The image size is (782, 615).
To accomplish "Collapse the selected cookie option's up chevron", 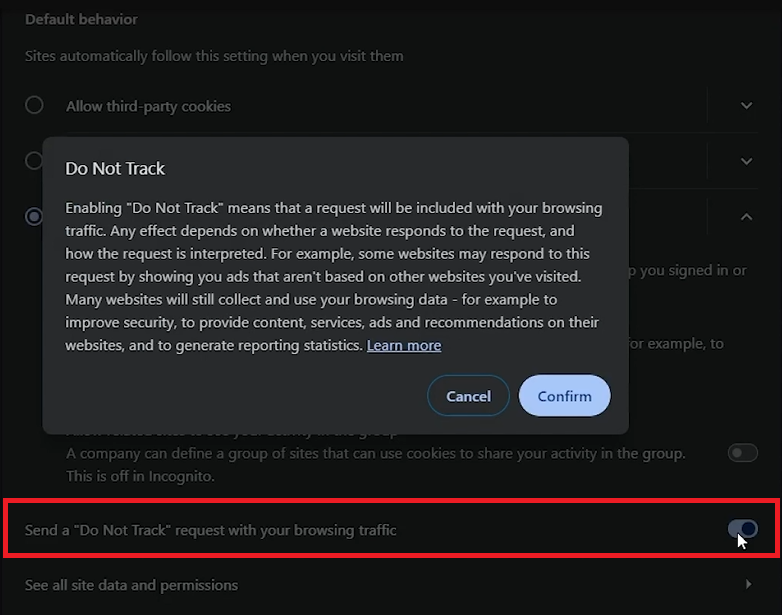I will pyautogui.click(x=746, y=216).
